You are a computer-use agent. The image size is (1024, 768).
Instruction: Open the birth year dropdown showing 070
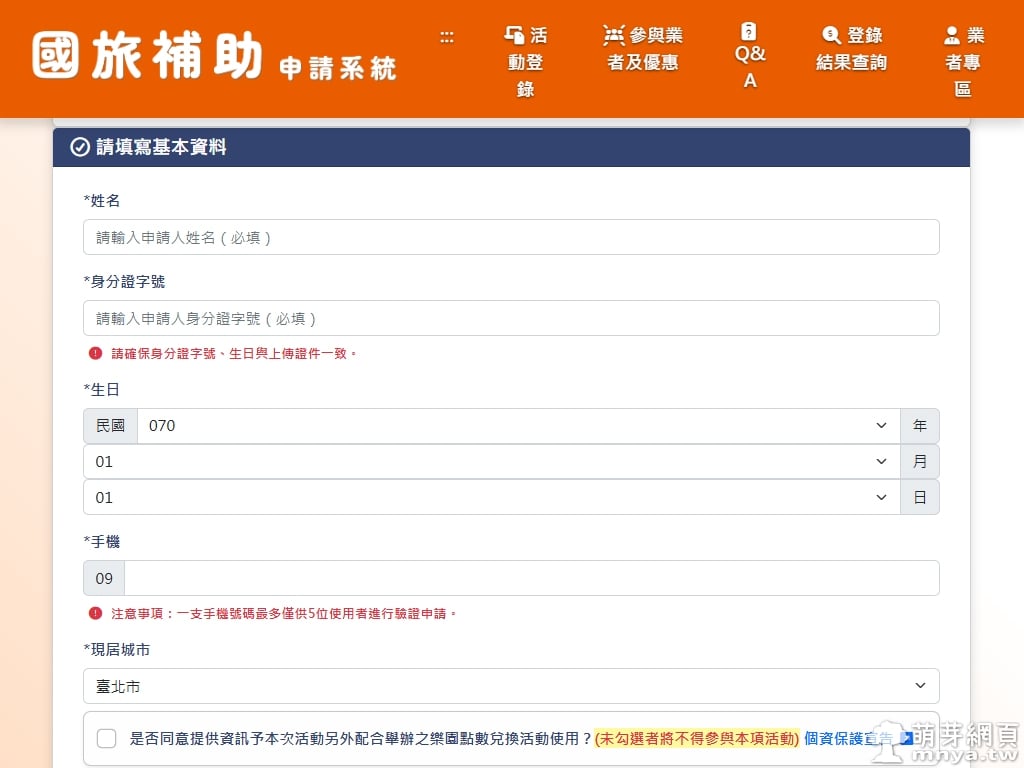[519, 426]
